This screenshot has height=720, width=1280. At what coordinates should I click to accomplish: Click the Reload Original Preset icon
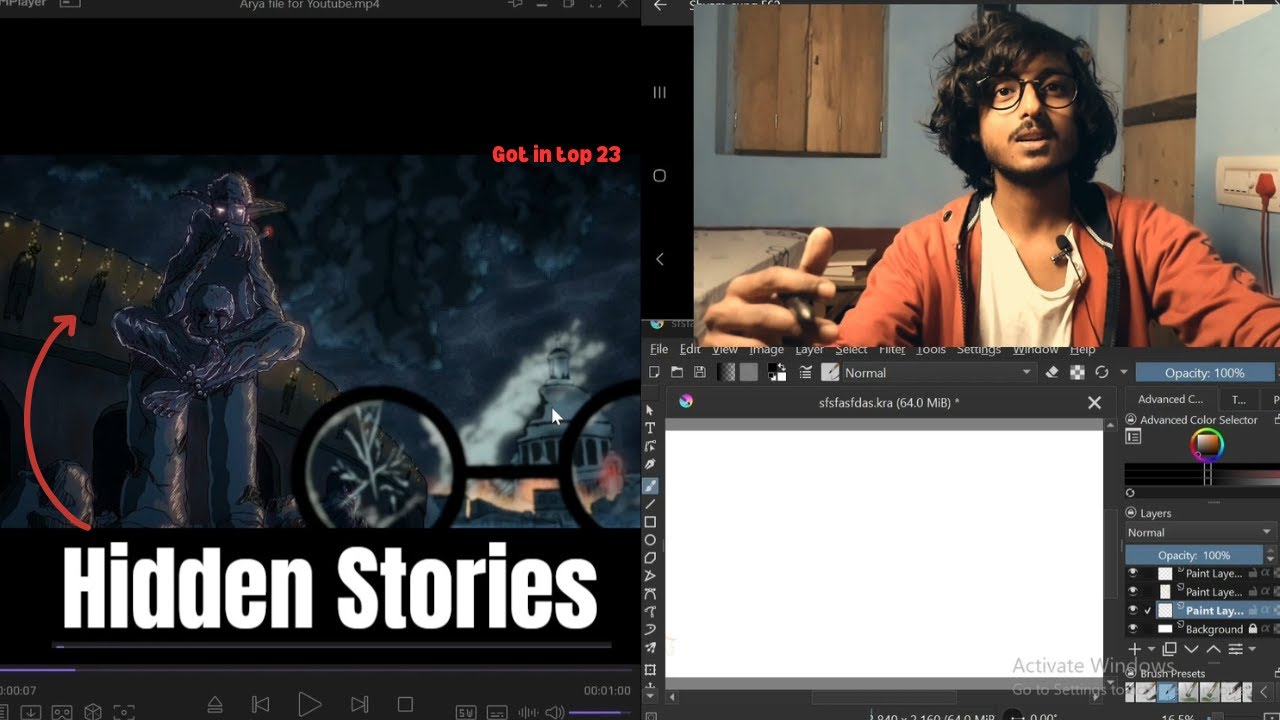[x=1101, y=372]
